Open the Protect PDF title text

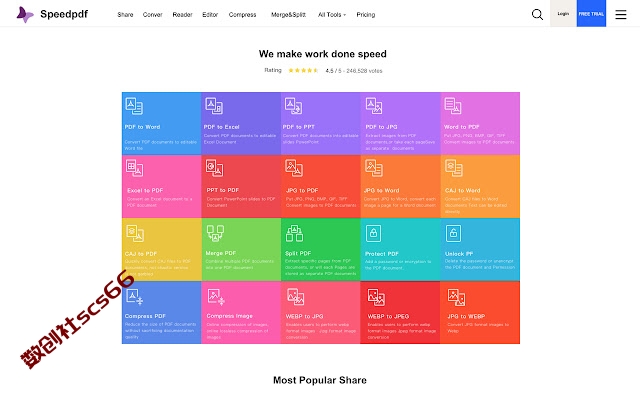pyautogui.click(x=382, y=253)
